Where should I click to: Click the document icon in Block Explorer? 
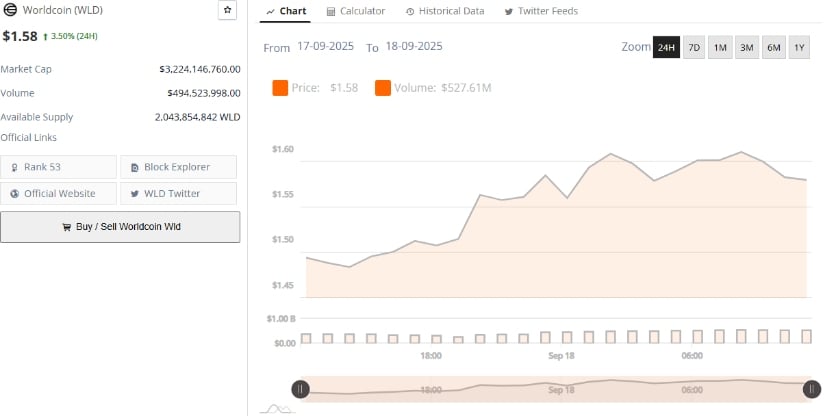(135, 167)
